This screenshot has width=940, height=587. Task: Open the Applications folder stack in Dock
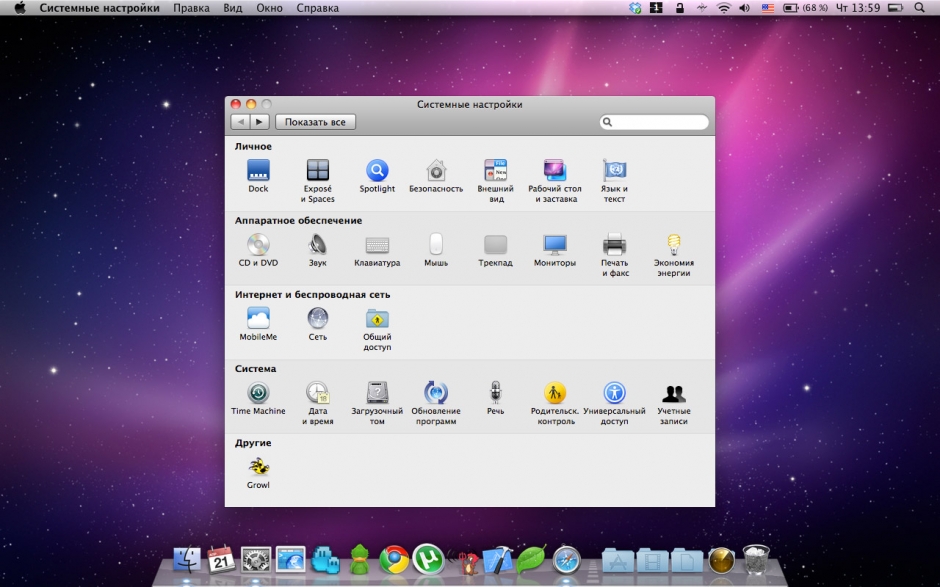pos(618,561)
